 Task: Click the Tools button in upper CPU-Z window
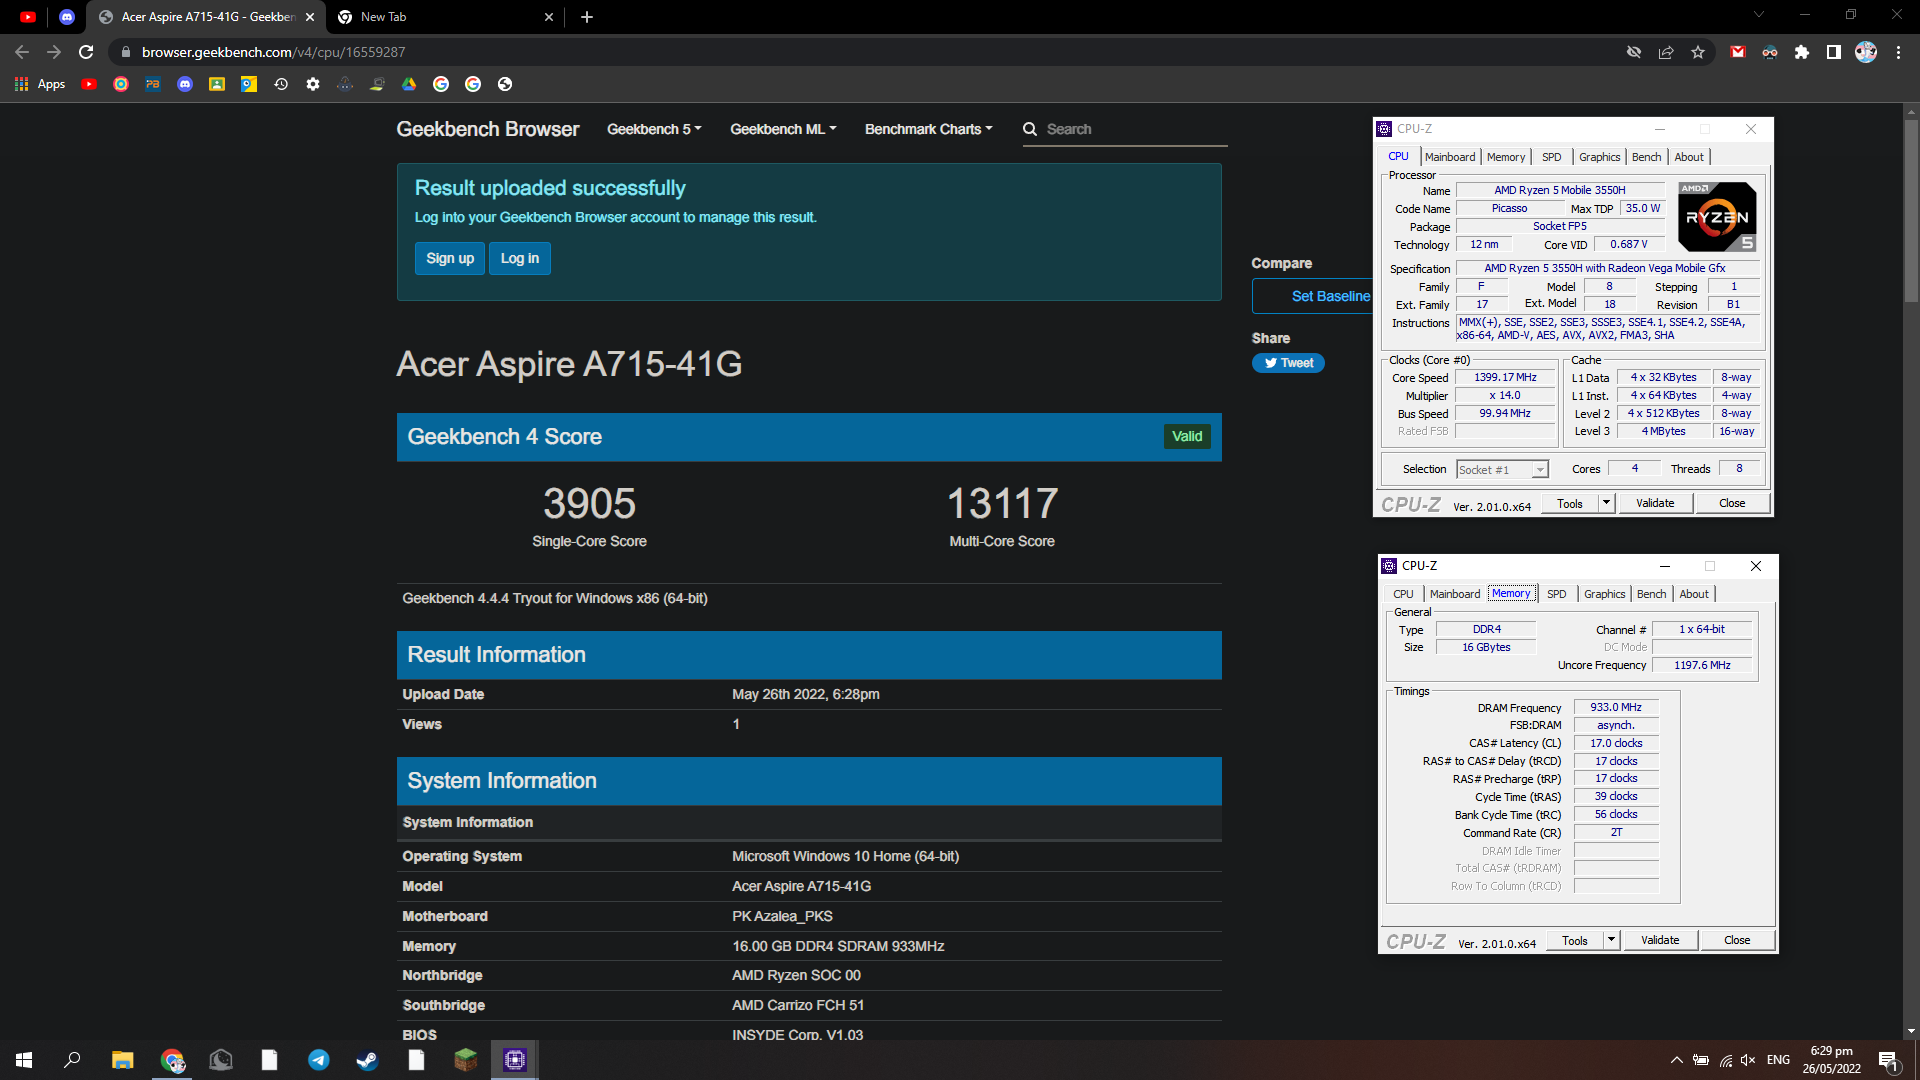(1570, 503)
